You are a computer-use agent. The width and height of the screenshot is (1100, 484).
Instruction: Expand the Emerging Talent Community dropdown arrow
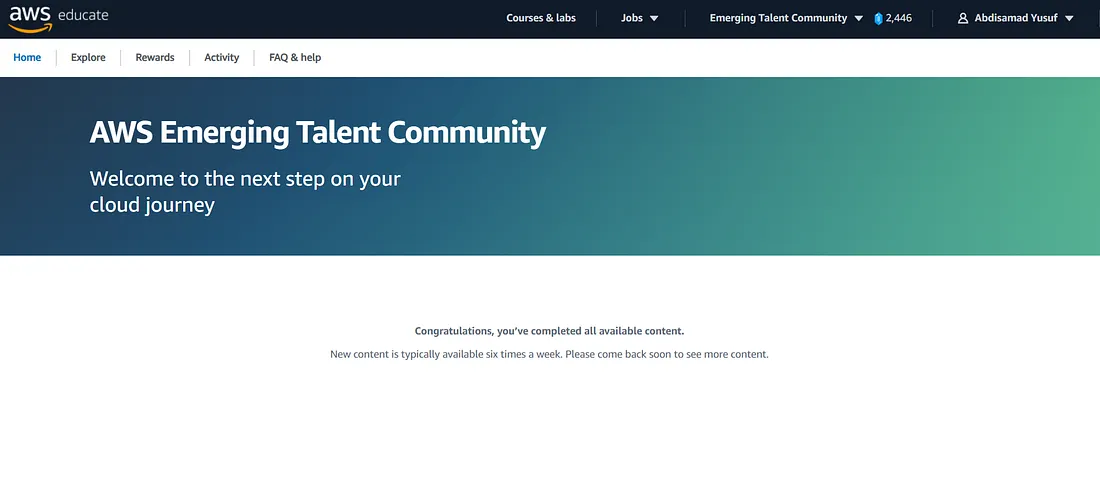[x=859, y=19]
